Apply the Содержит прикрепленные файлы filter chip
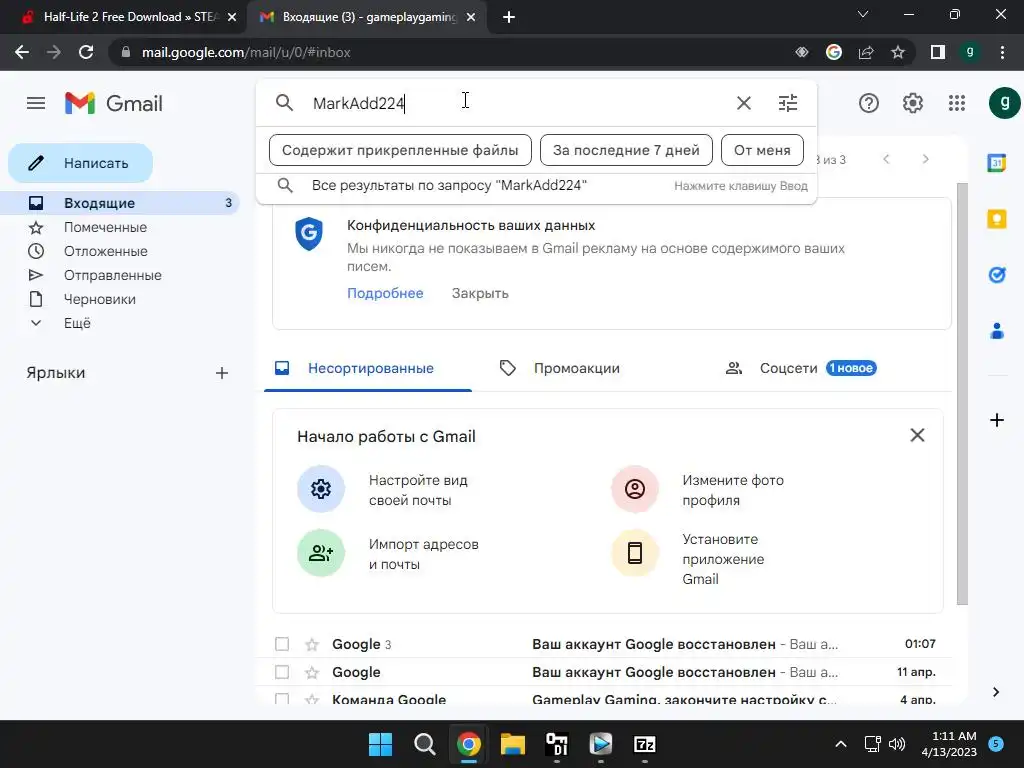The width and height of the screenshot is (1024, 768). (400, 150)
